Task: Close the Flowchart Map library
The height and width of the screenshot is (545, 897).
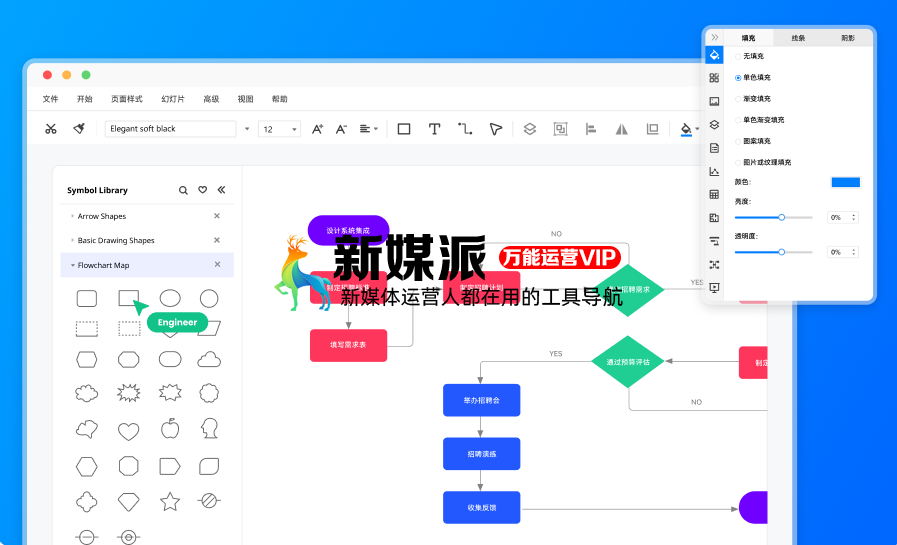Action: coord(217,264)
